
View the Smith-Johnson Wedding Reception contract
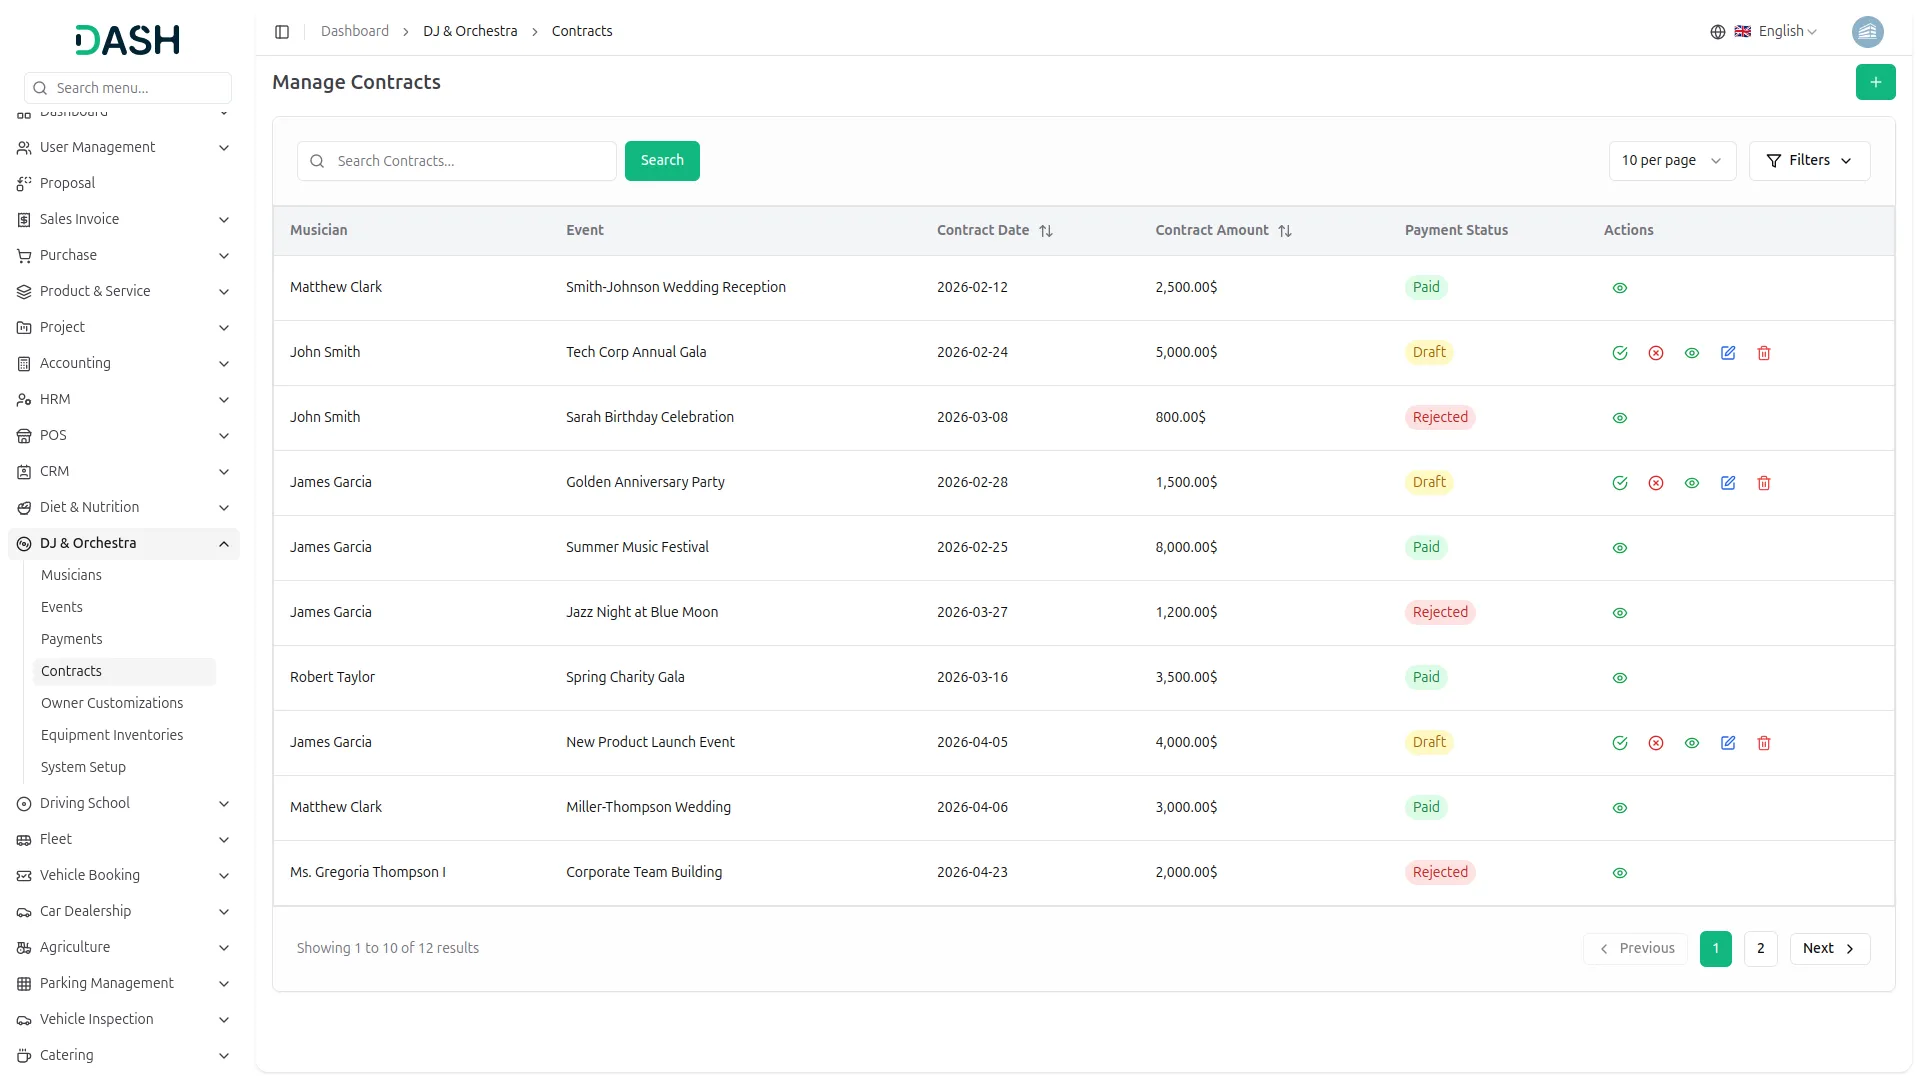click(x=1620, y=288)
